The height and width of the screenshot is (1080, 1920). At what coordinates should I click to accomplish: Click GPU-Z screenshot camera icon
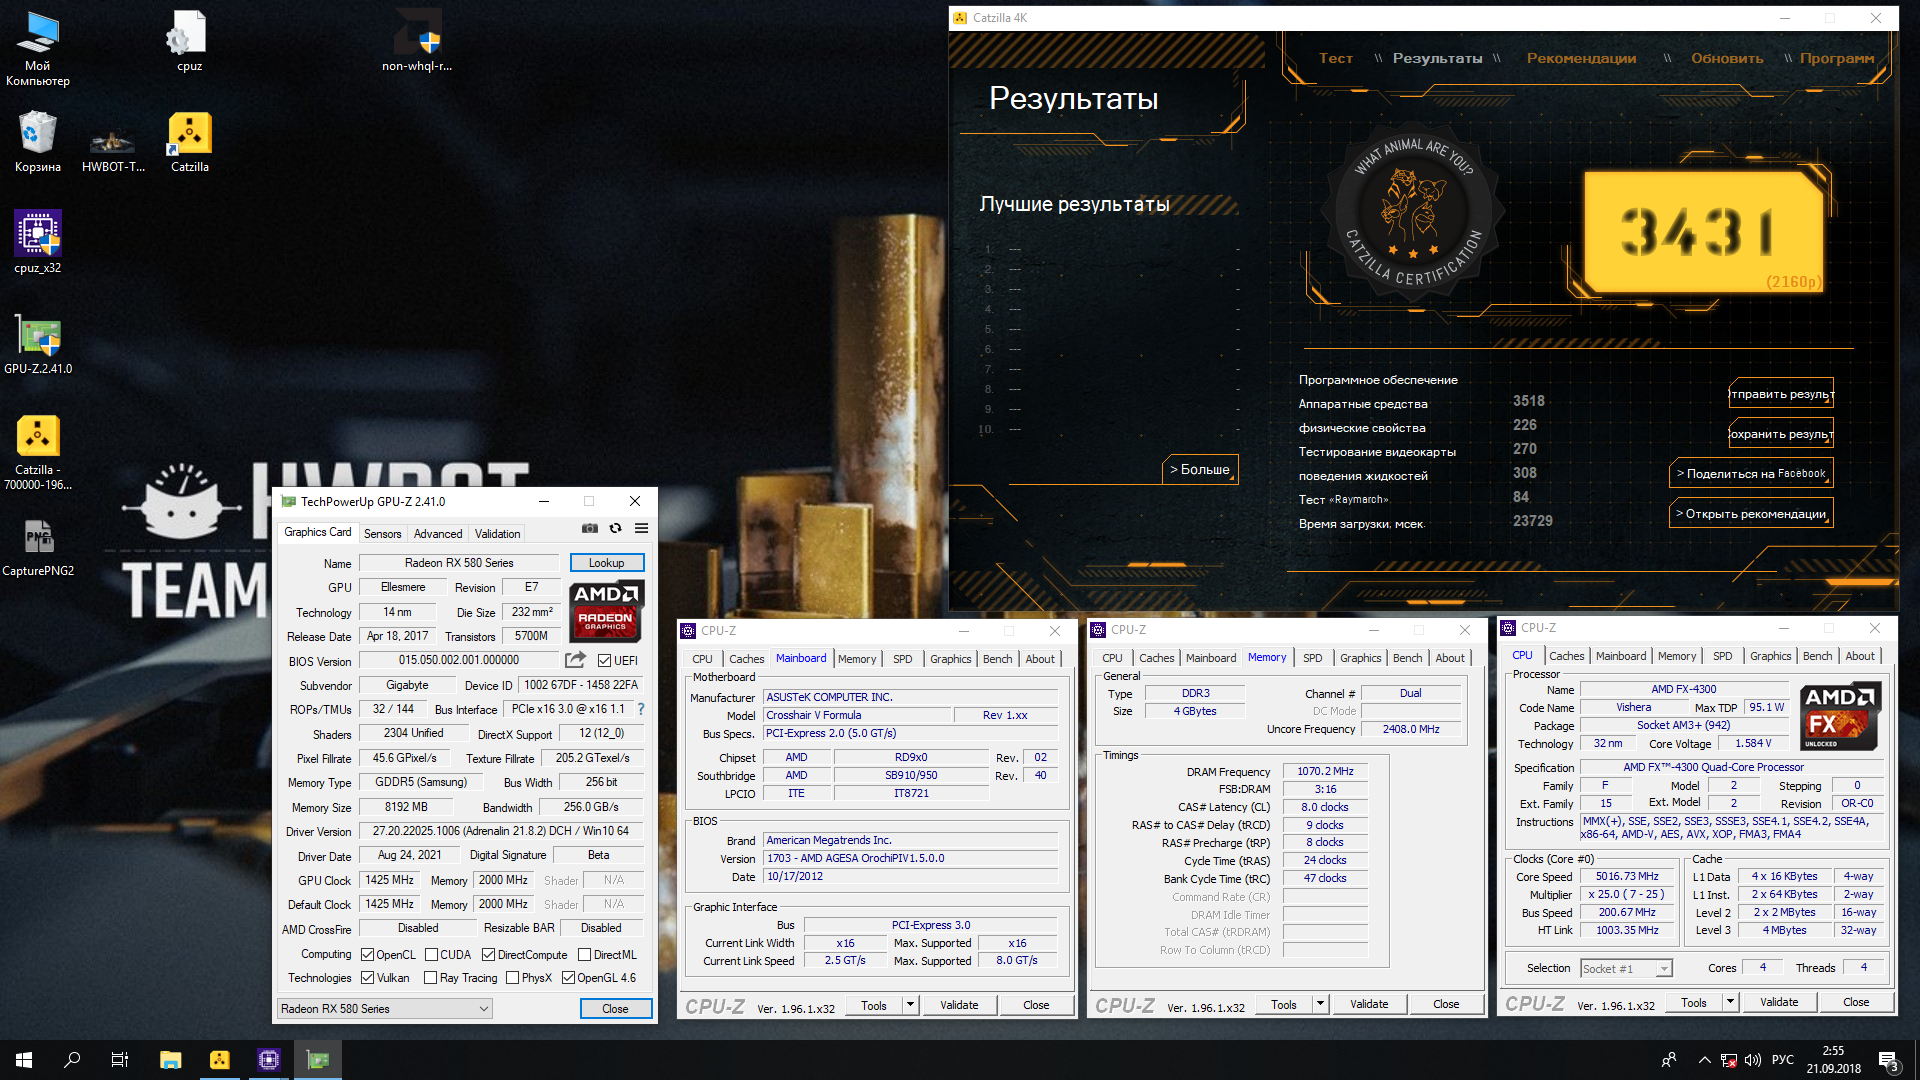[590, 528]
